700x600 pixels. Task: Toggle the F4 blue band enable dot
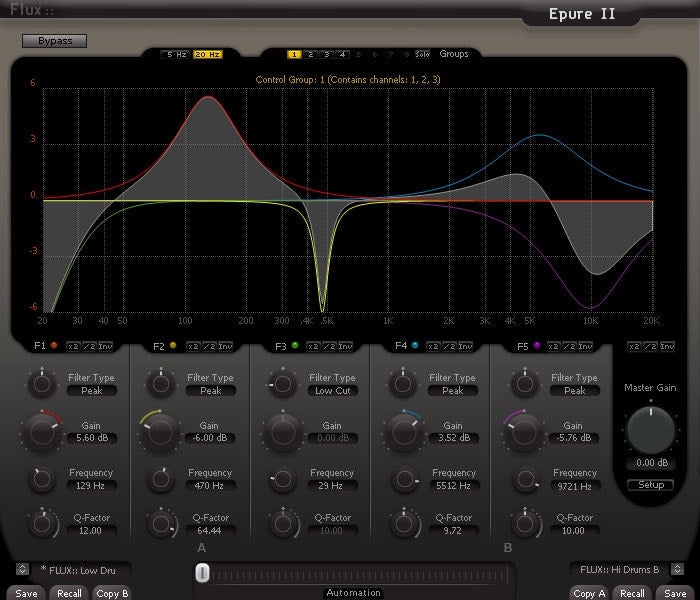coord(415,345)
